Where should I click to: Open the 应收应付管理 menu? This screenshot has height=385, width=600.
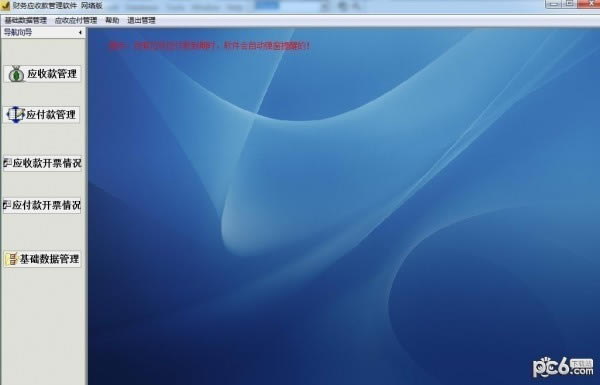(76, 20)
